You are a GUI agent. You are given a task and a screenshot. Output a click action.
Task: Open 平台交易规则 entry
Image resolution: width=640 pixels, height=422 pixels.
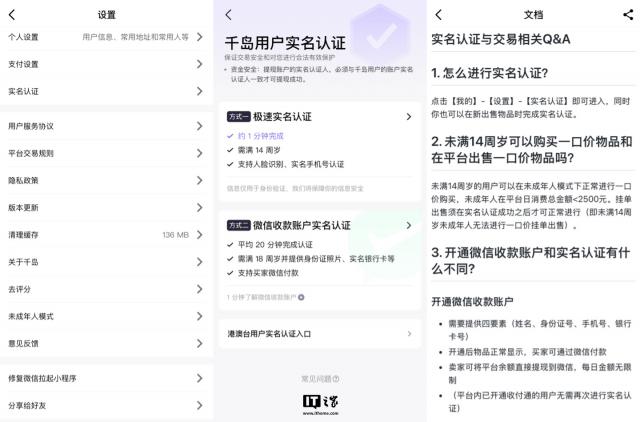pos(106,153)
